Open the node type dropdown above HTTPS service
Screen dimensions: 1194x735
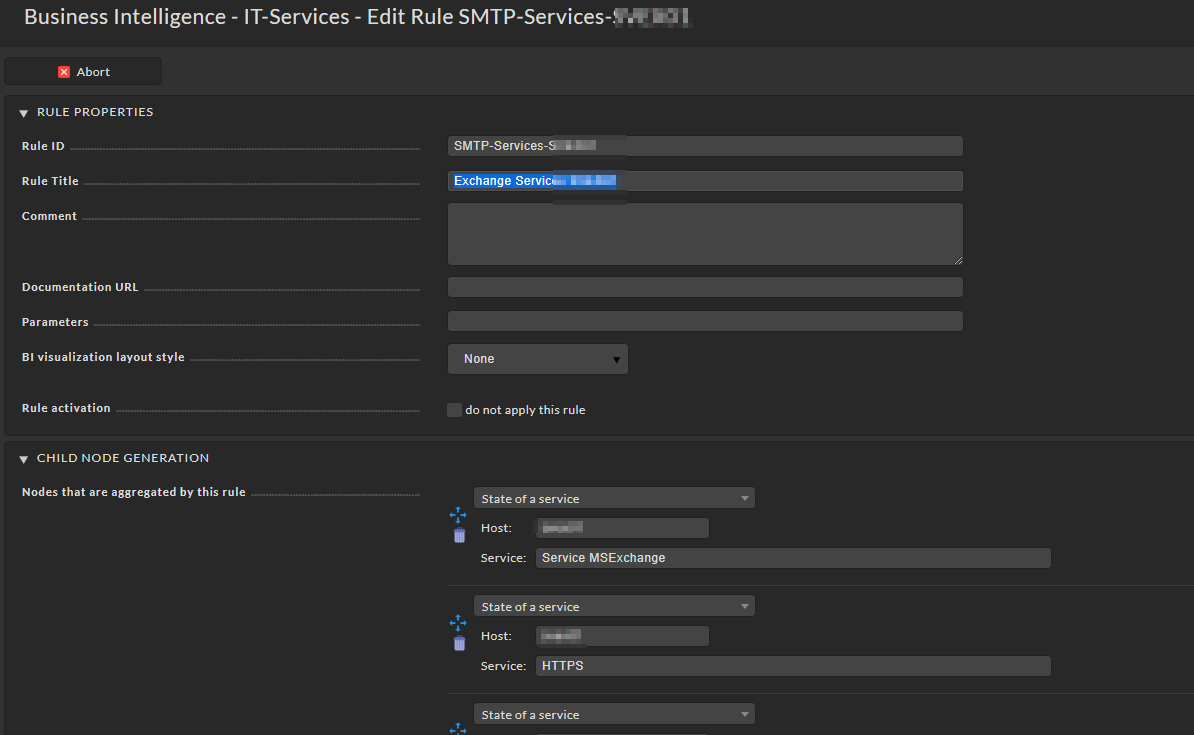pos(614,606)
